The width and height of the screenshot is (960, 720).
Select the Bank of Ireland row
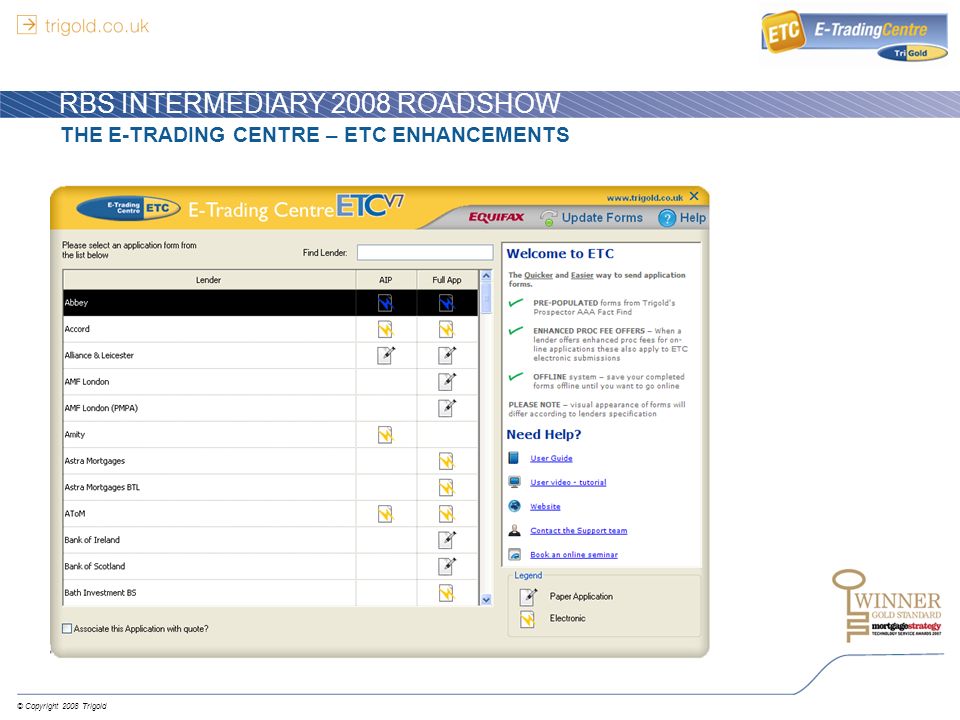click(x=271, y=540)
